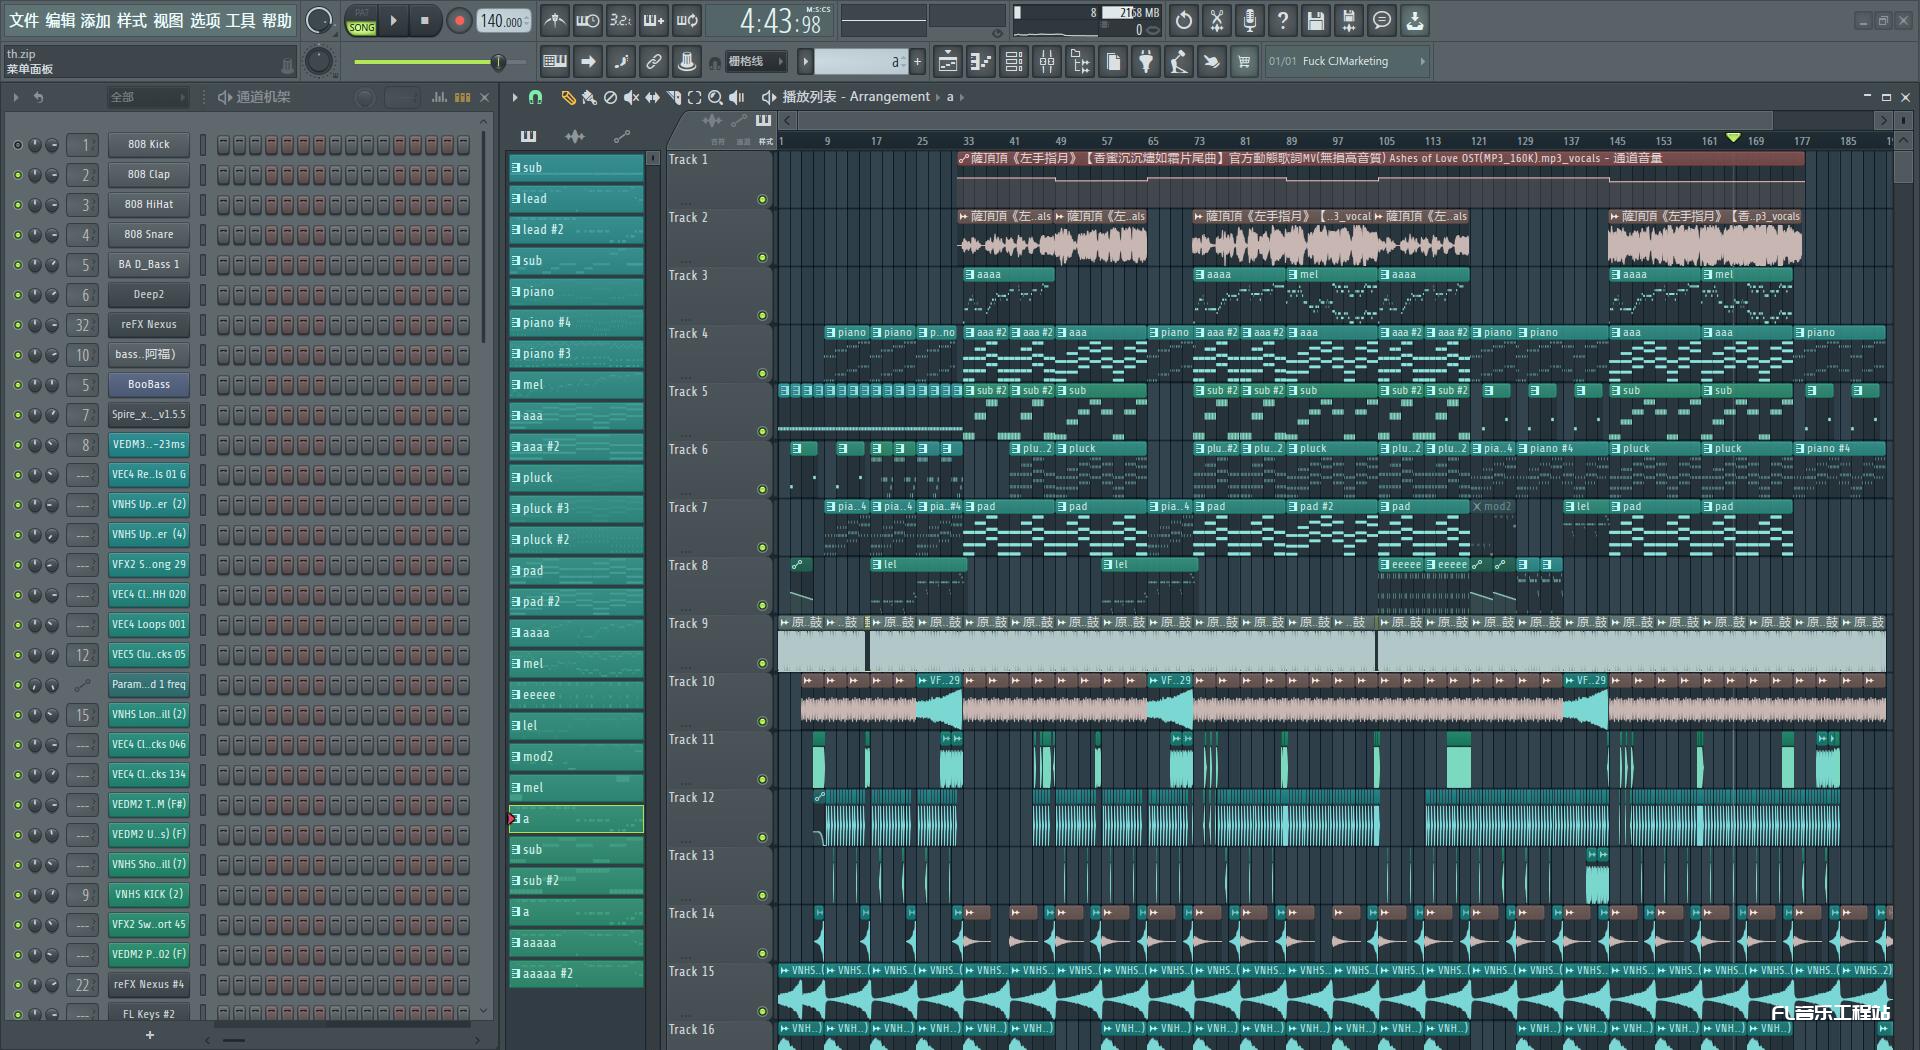This screenshot has height=1050, width=1920.
Task: Open 通道机架 speaker title menu
Action: pyautogui.click(x=225, y=97)
